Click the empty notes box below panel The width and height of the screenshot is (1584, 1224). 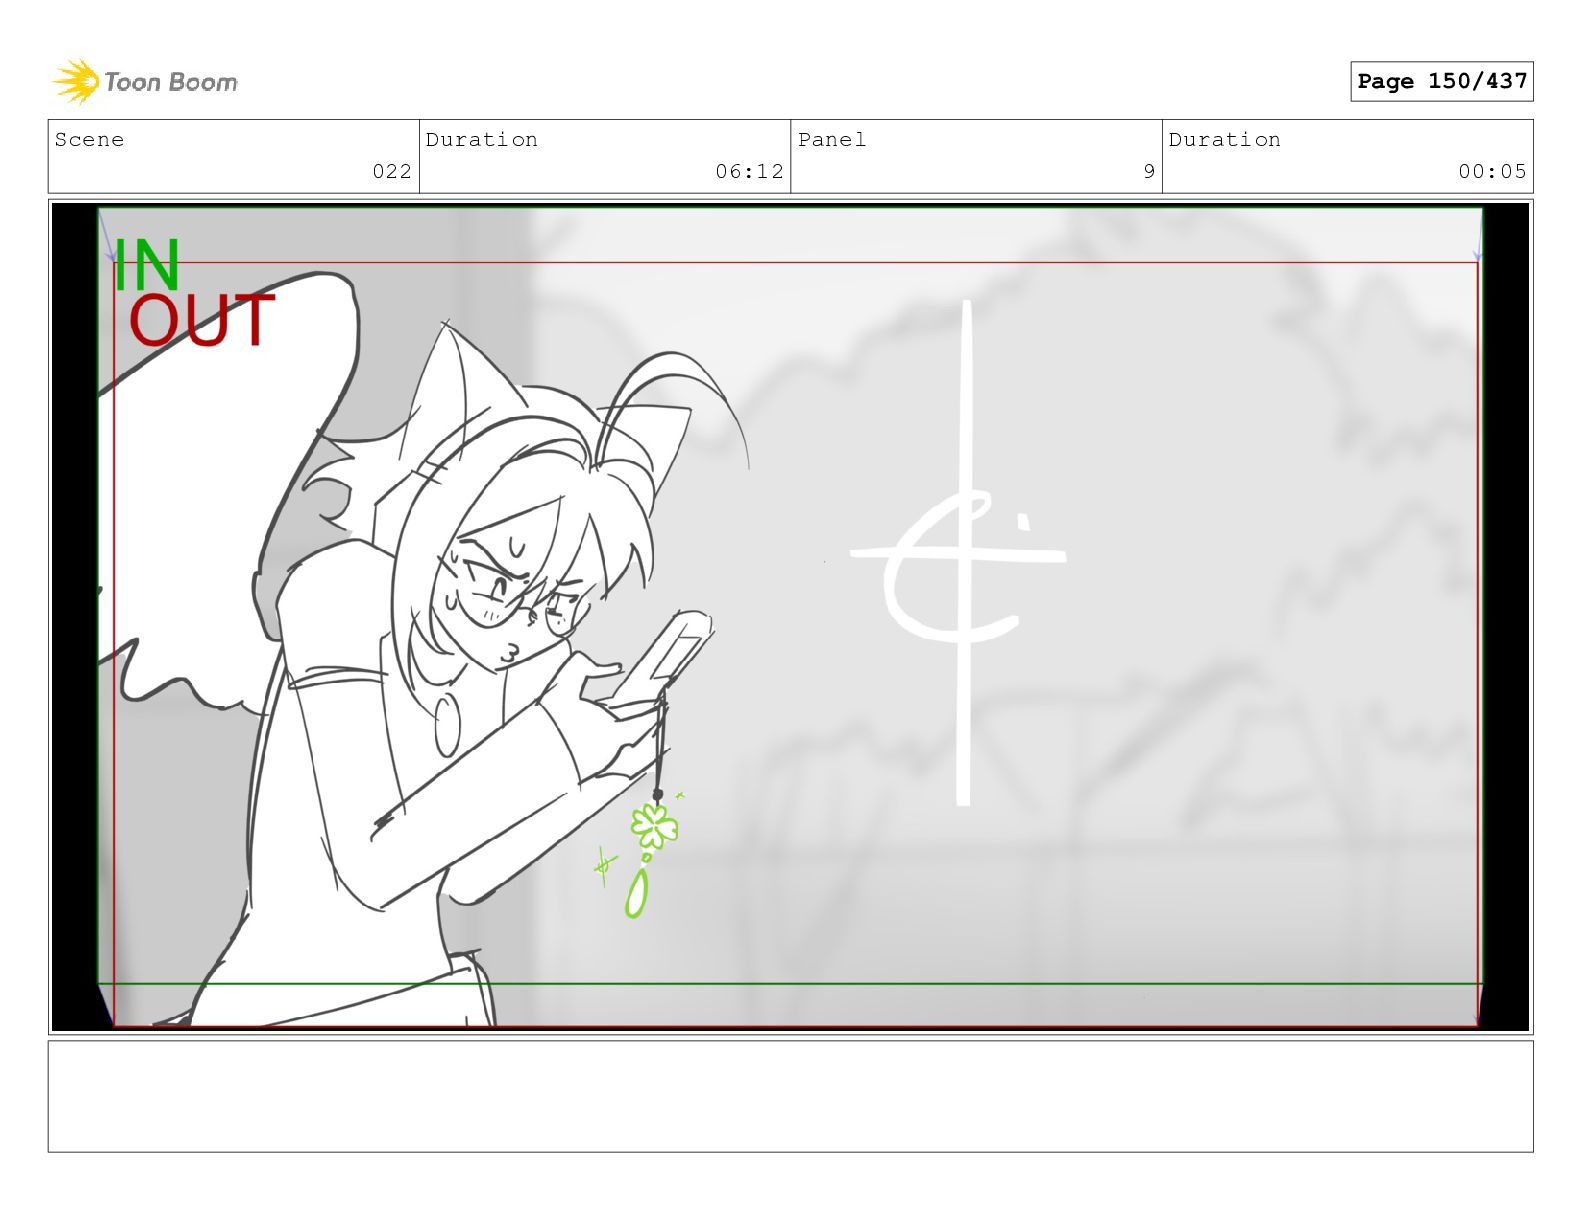coord(790,1096)
